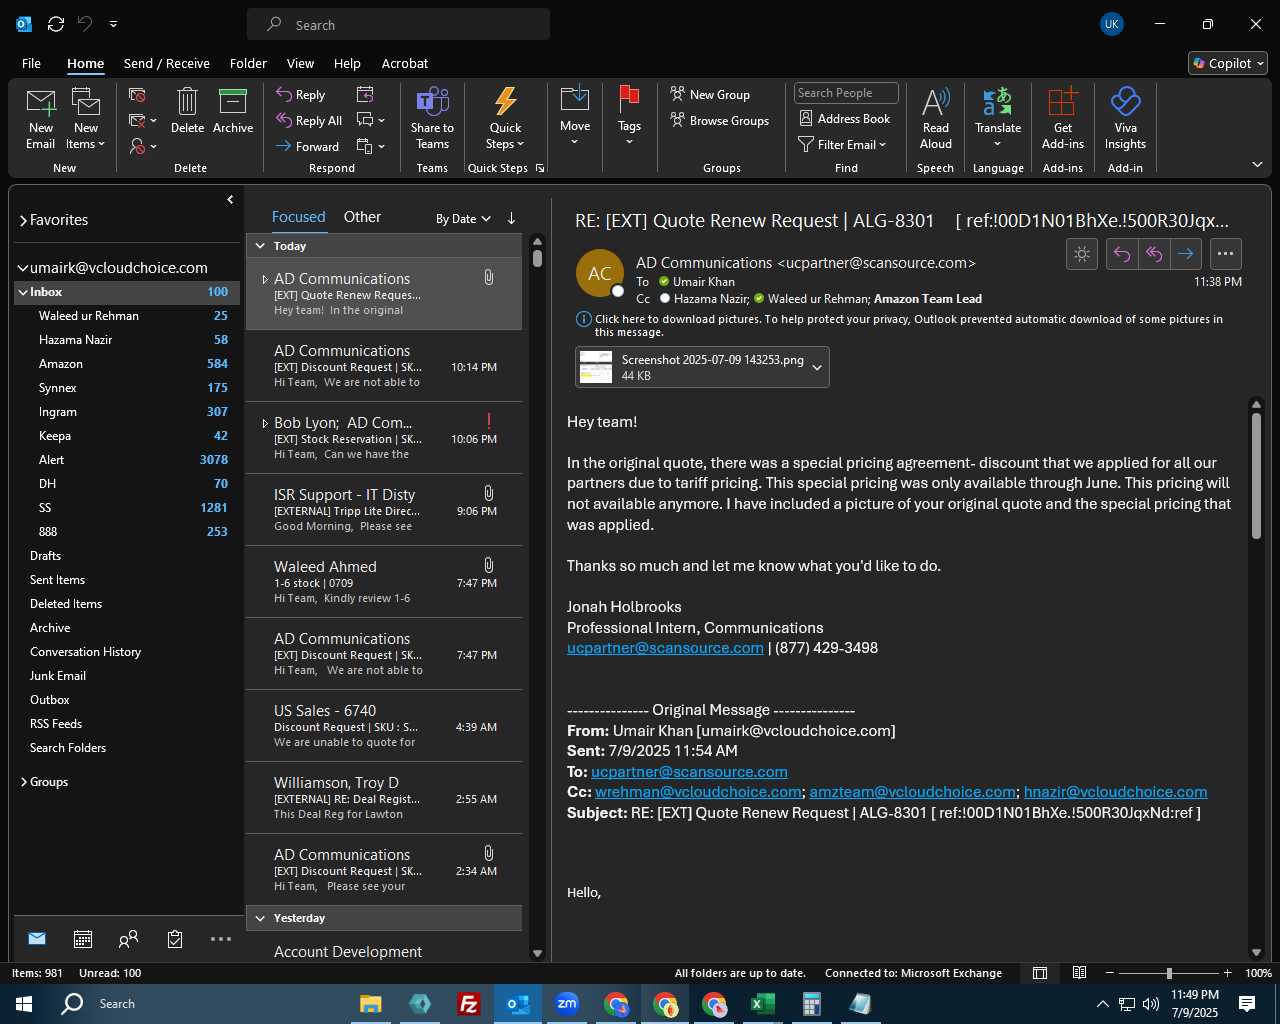Collapse the Inbox folder tree

[23, 292]
